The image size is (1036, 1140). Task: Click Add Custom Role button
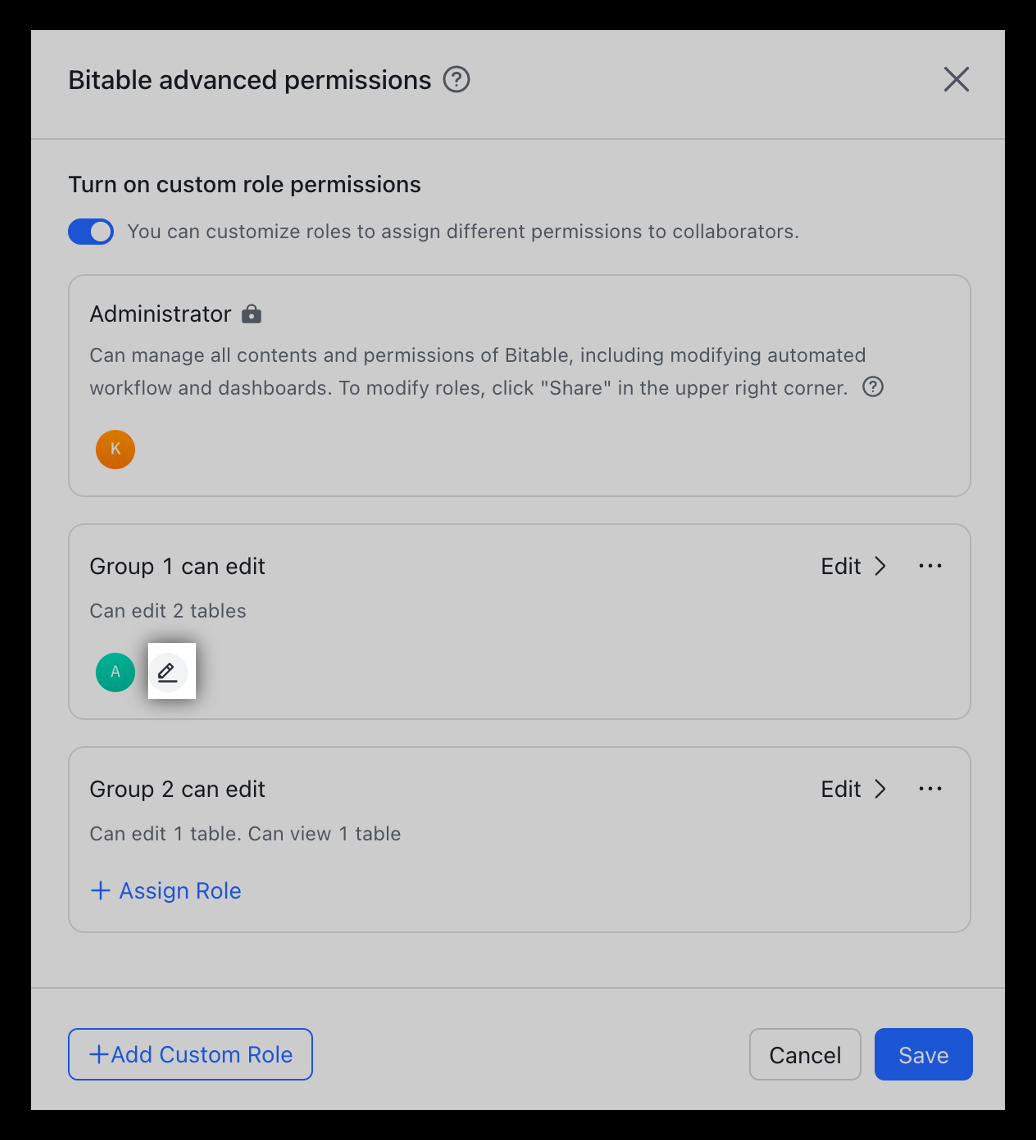[190, 1055]
